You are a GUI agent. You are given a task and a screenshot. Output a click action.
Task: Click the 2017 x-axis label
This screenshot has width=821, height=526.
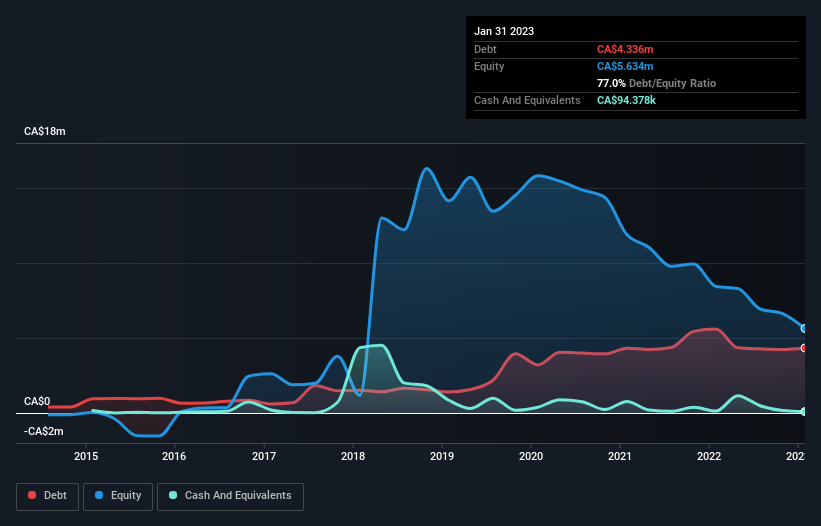point(264,456)
